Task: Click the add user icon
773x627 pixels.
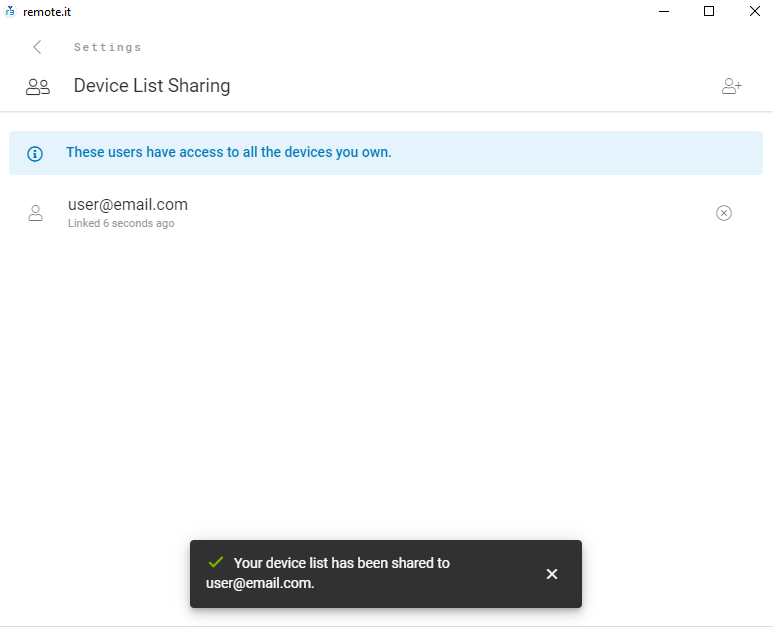Action: pyautogui.click(x=732, y=86)
